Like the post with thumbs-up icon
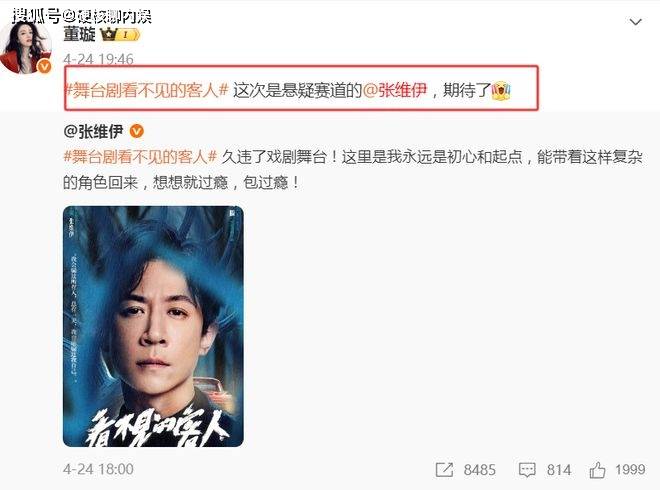The height and width of the screenshot is (490, 660). tap(597, 469)
